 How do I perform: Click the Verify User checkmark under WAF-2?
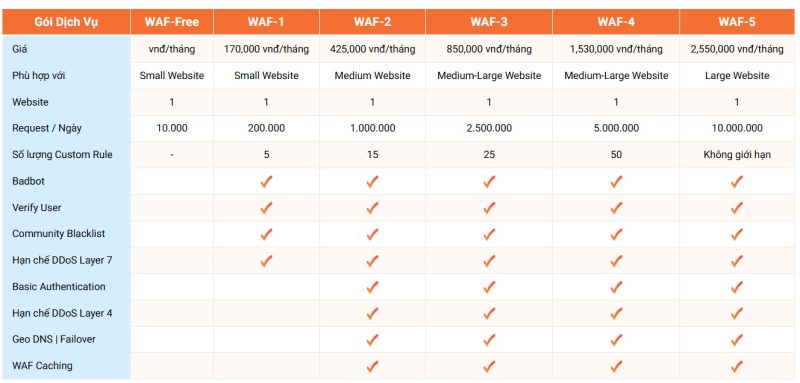point(372,208)
